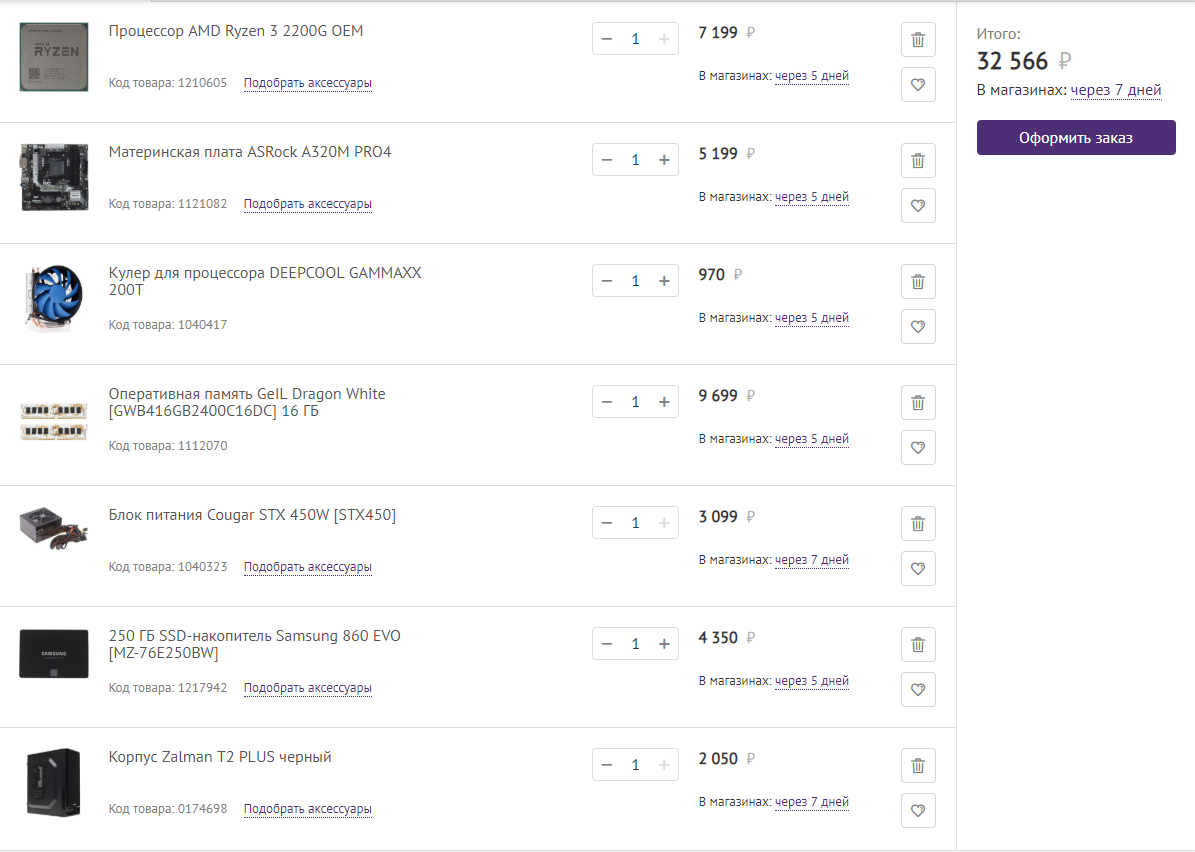This screenshot has height=852, width=1195.
Task: Open Подобрать аксессуары for the Ryzen processor
Action: pos(308,83)
